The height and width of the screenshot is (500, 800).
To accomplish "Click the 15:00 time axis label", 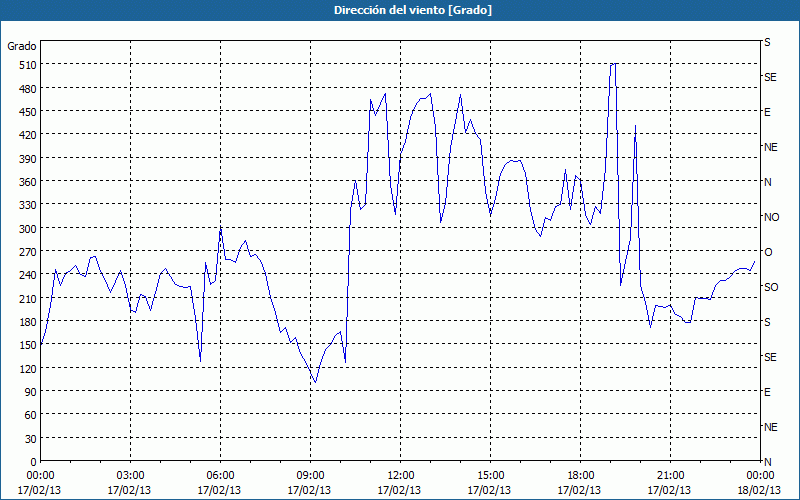I will point(490,476).
